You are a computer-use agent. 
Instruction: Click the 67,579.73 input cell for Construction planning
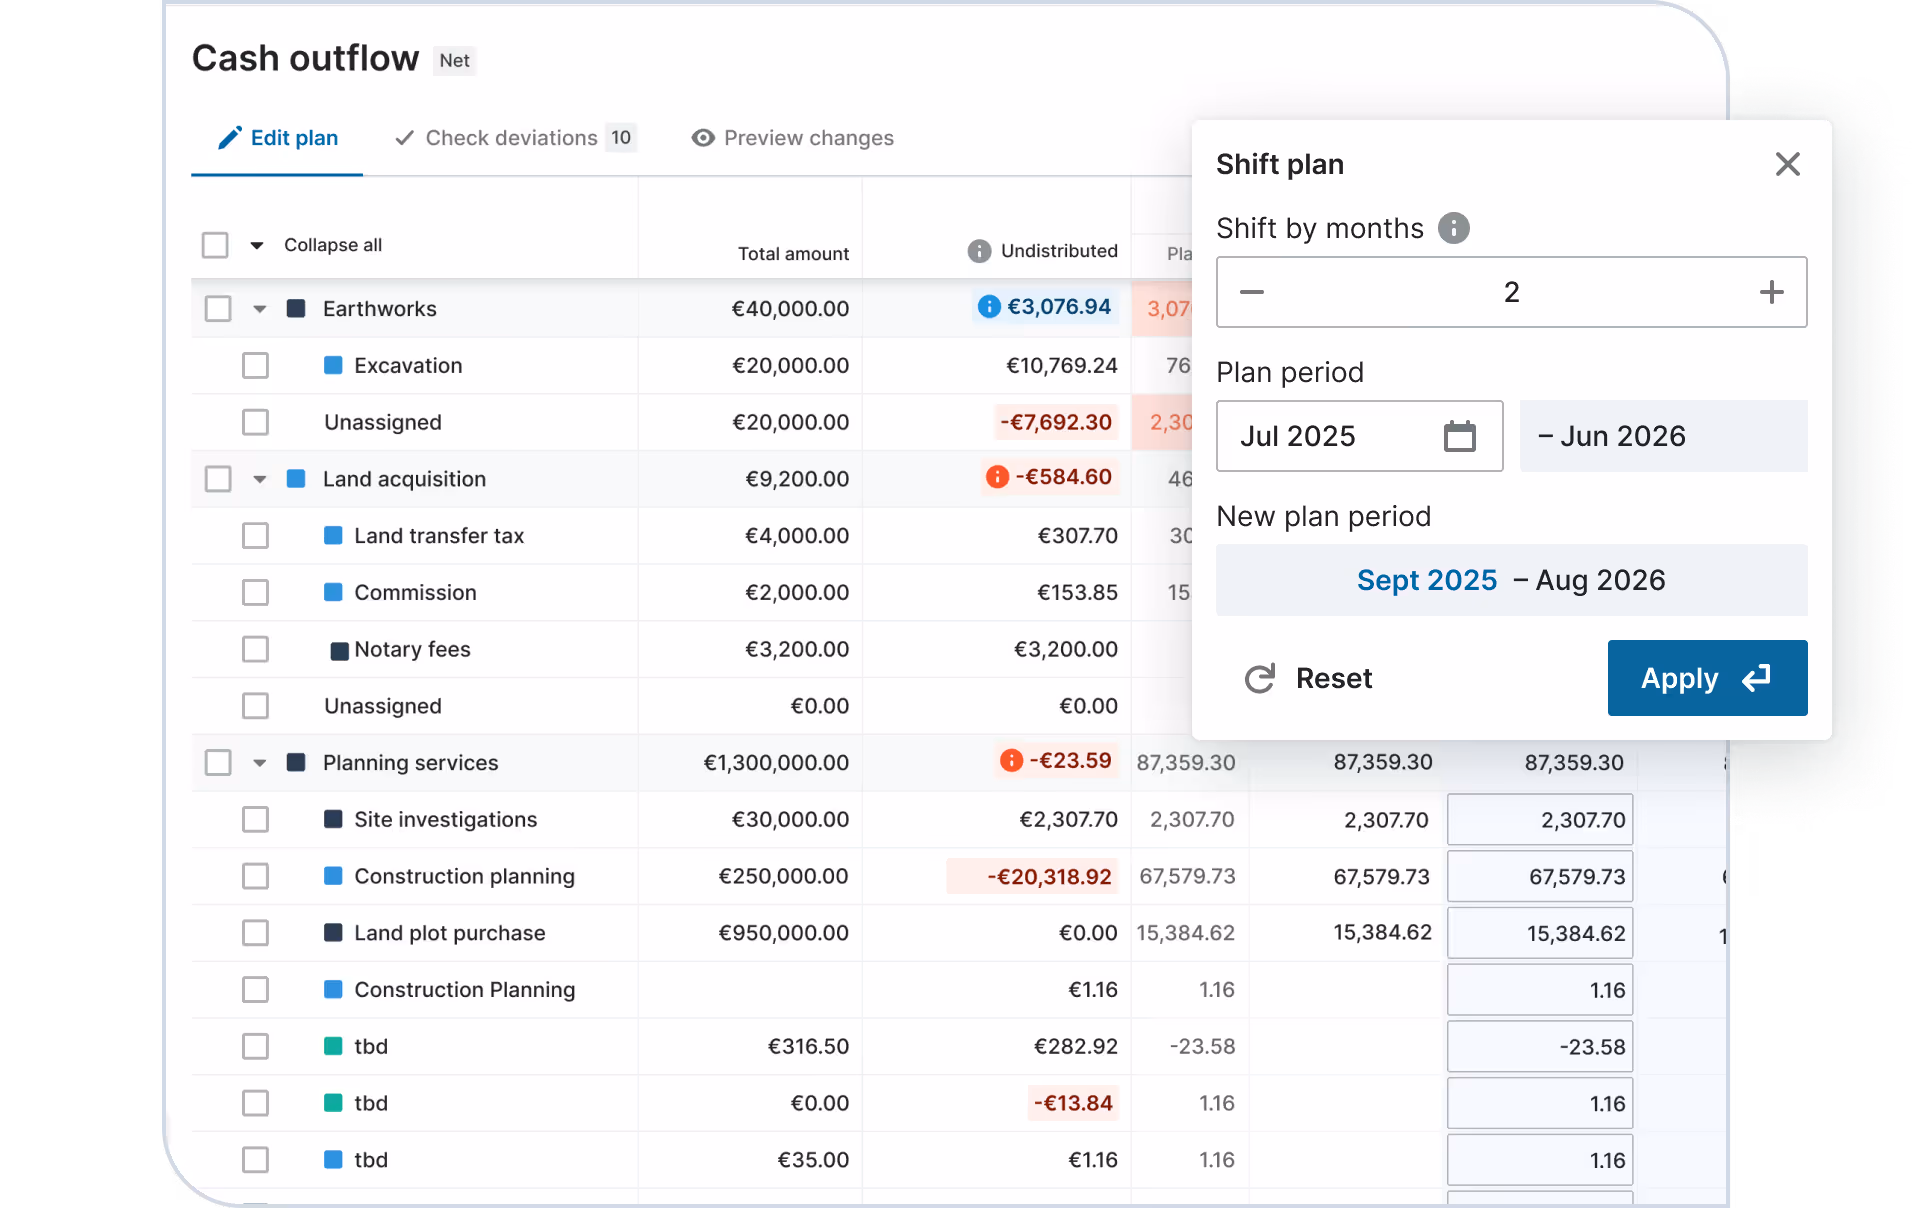1540,877
